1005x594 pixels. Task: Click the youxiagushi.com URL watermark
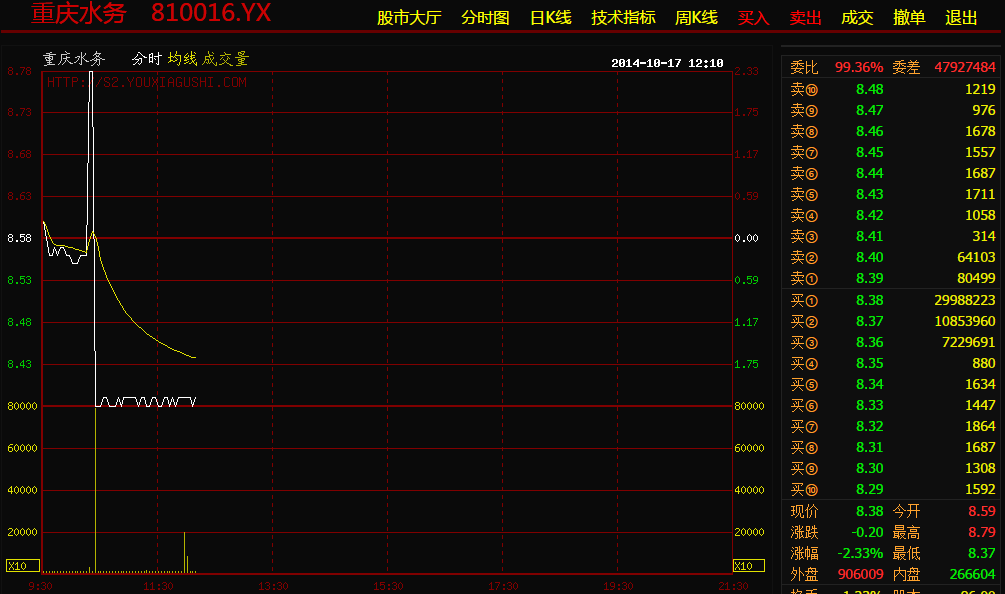[x=147, y=83]
